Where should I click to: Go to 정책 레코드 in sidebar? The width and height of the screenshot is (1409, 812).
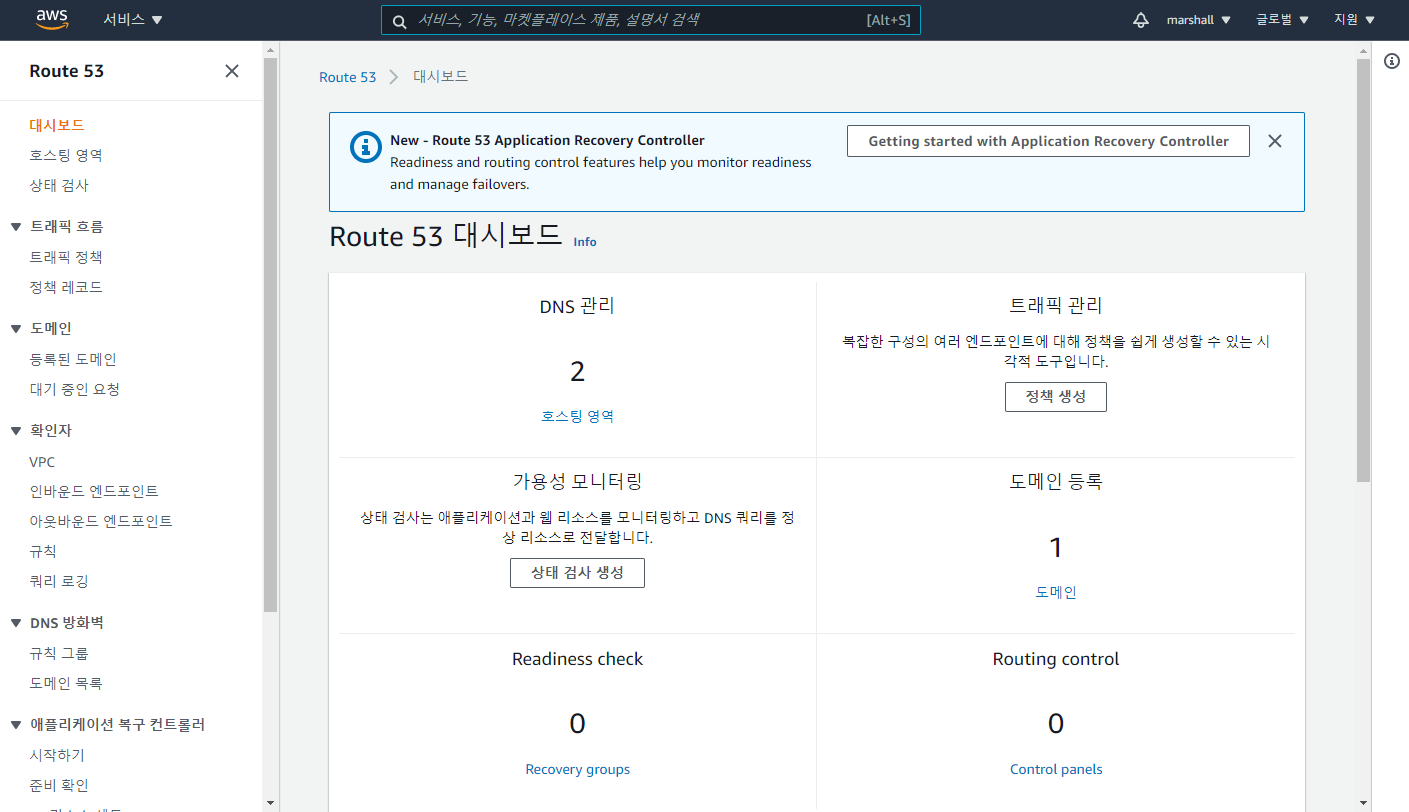pyautogui.click(x=66, y=287)
